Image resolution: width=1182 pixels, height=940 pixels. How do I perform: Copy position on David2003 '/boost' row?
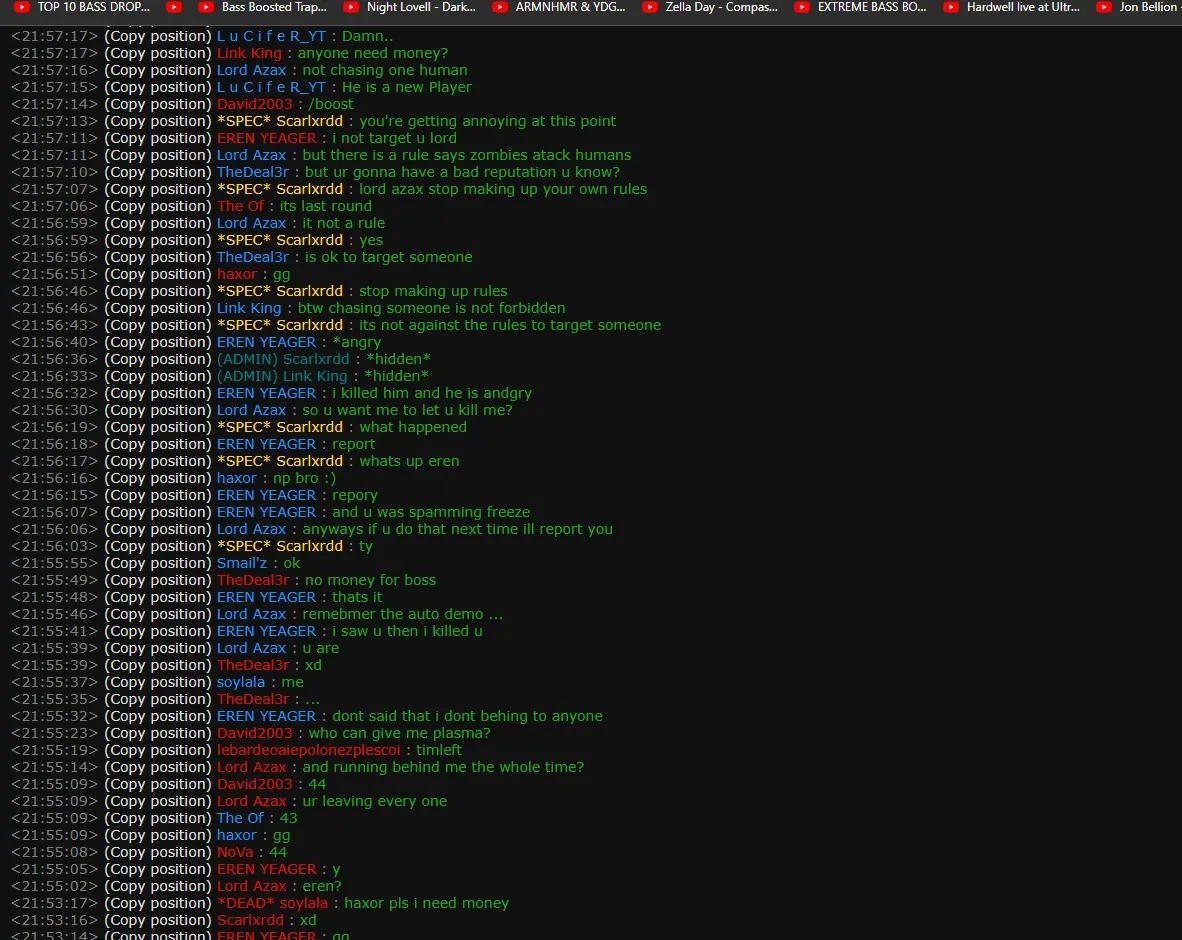tap(158, 104)
